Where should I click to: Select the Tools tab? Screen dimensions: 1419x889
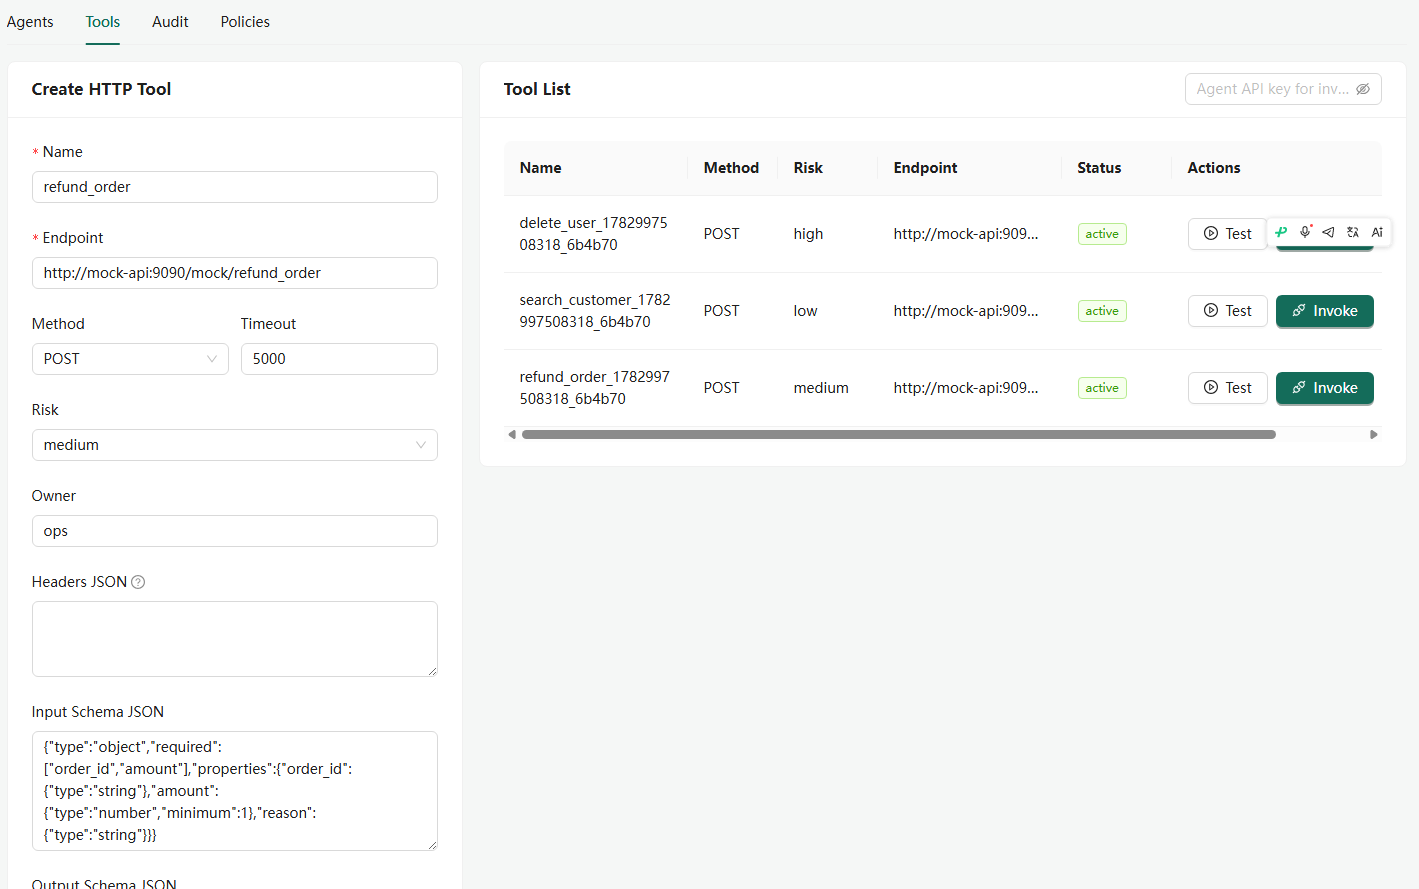tap(103, 22)
